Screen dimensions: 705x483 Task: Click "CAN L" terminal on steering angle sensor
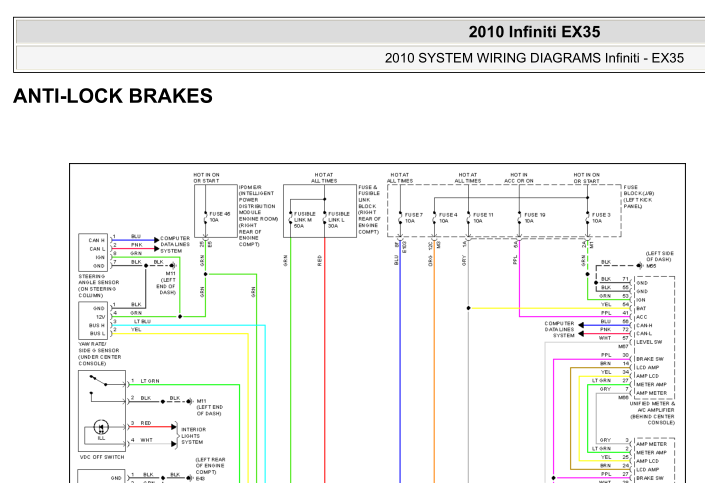click(x=96, y=249)
